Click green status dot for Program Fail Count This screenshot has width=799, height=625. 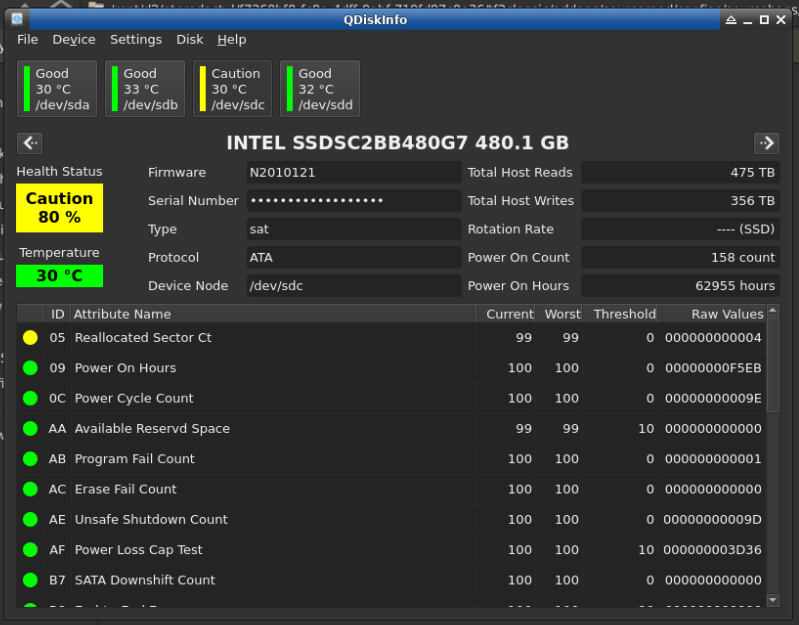30,459
